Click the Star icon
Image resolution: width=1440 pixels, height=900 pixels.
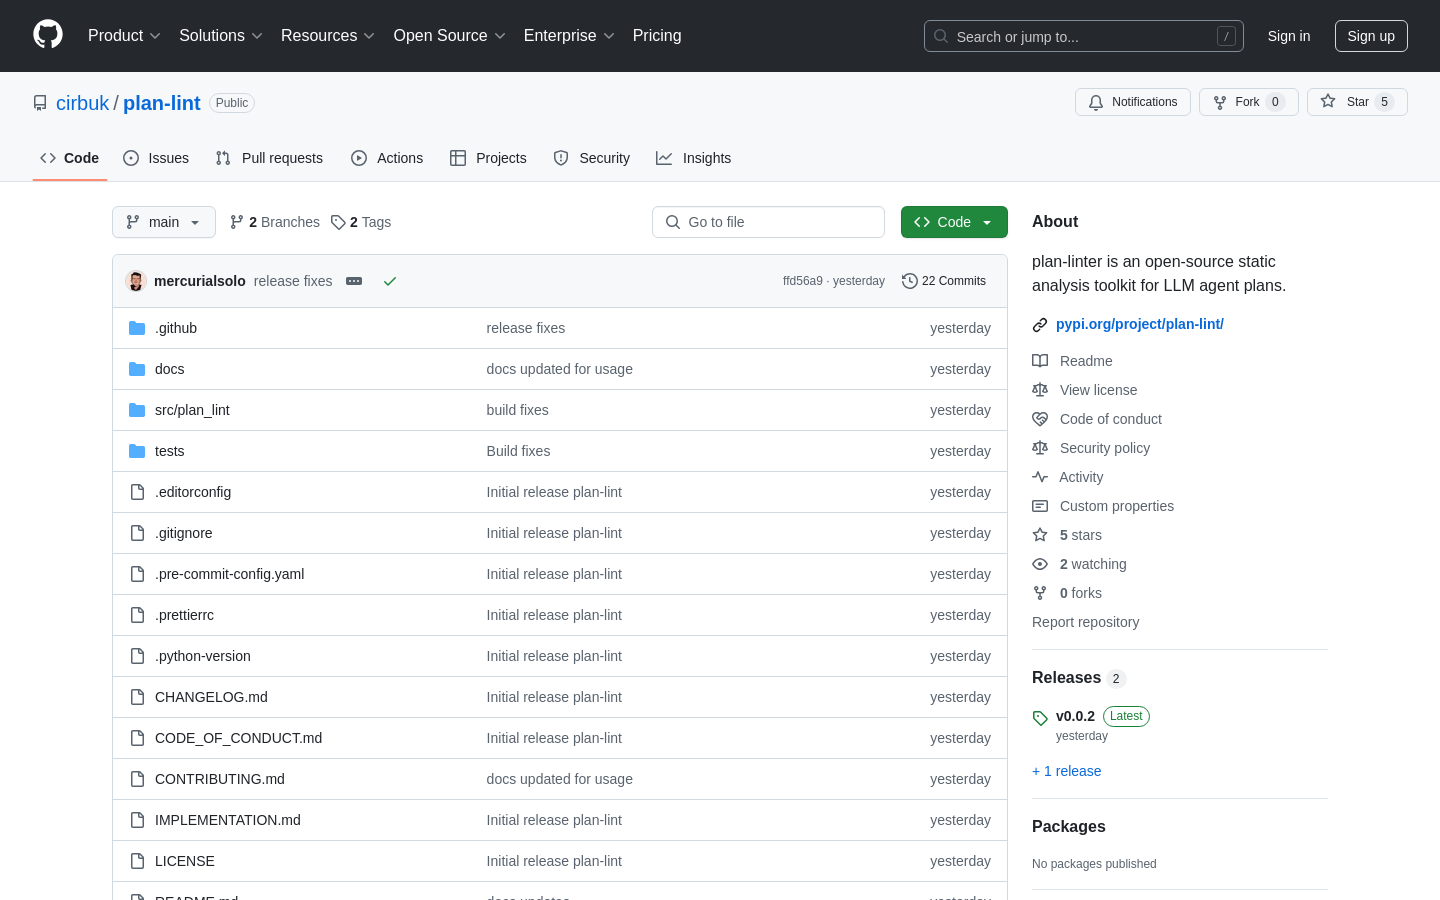click(x=1328, y=101)
